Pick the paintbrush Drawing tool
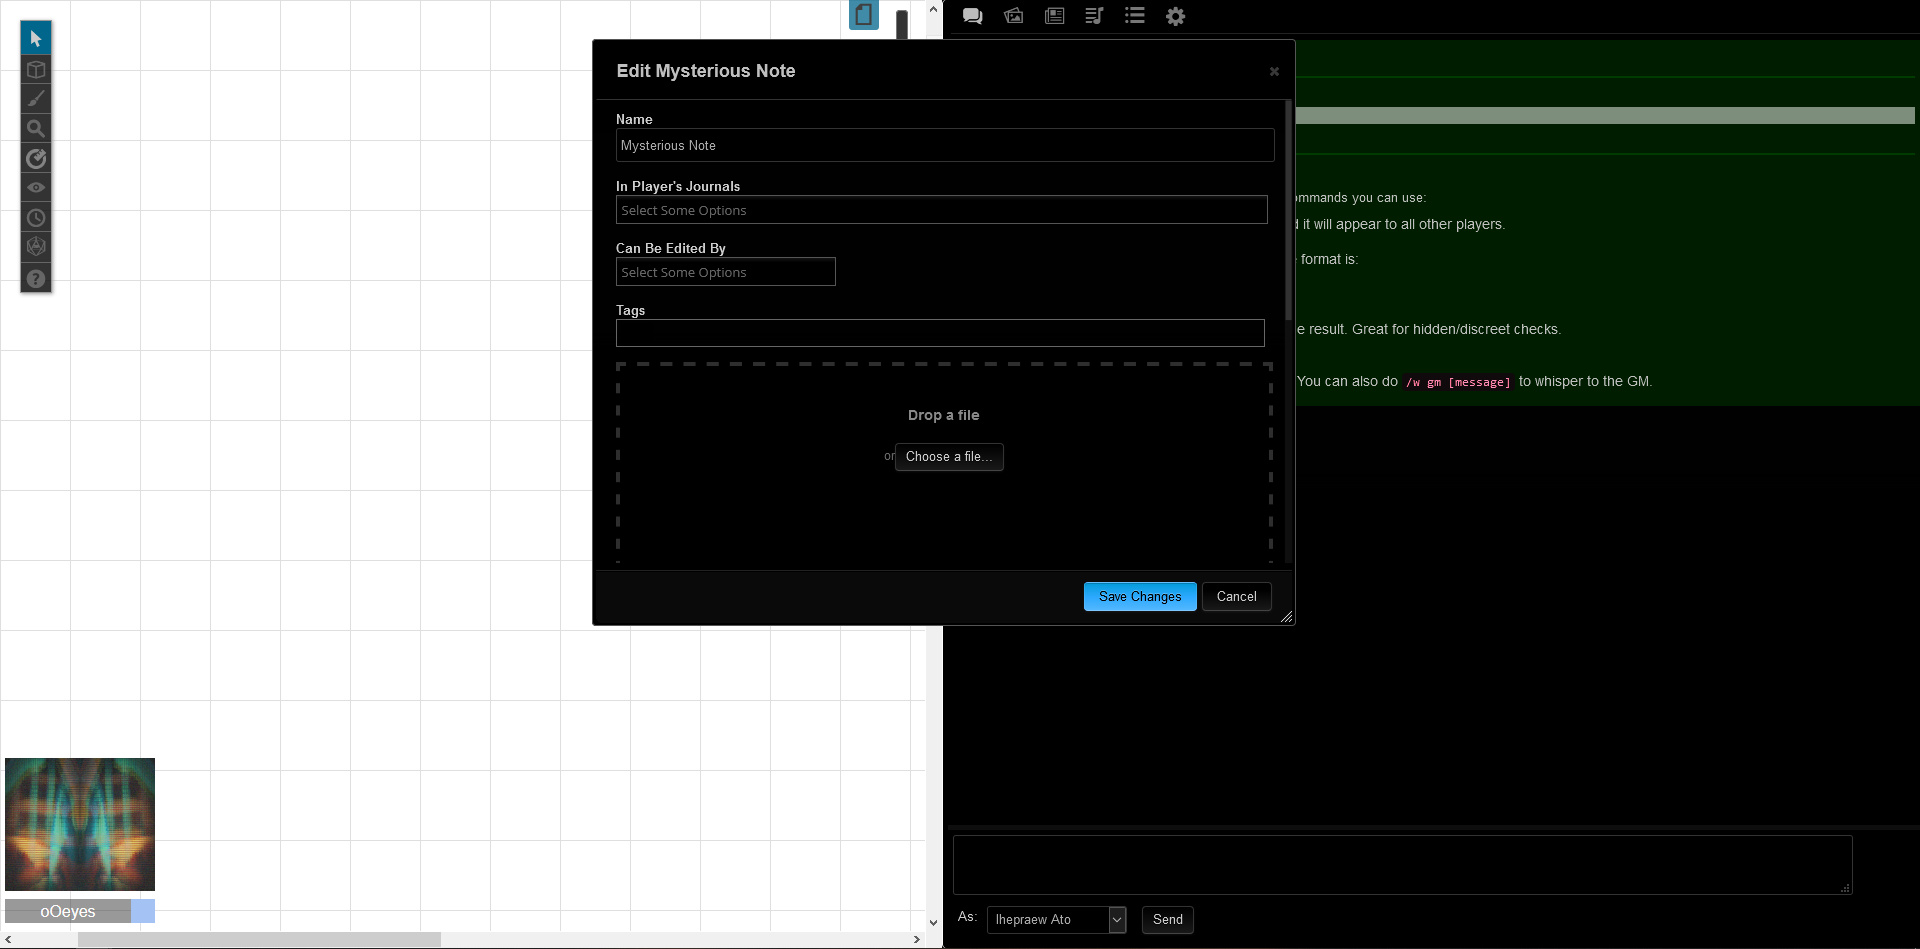 coord(36,99)
